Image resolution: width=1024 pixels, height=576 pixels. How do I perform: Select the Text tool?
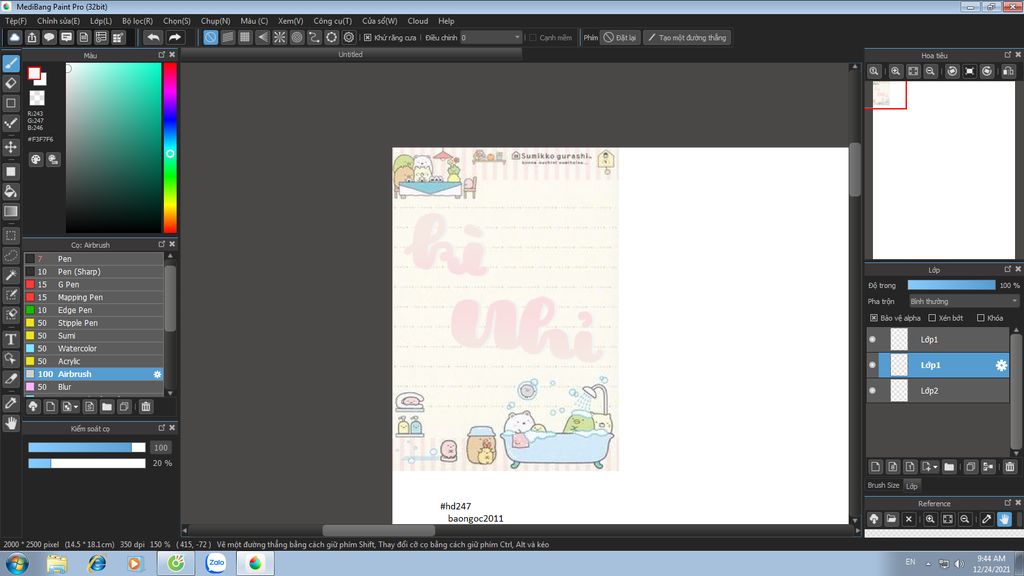coord(10,339)
